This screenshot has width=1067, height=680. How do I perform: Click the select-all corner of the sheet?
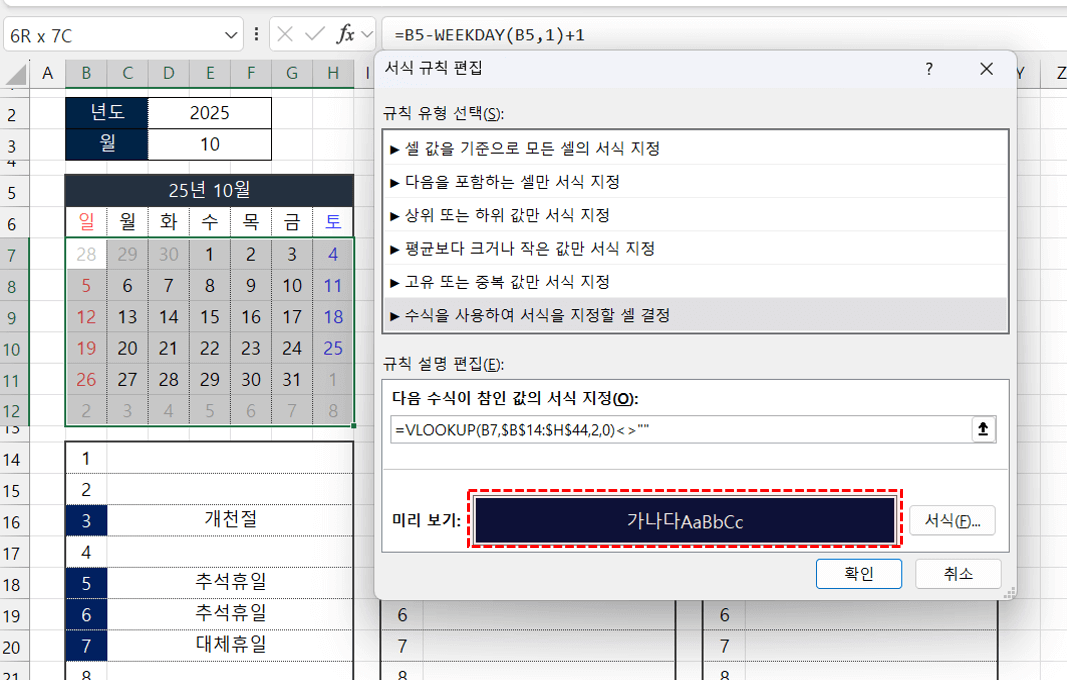(13, 73)
